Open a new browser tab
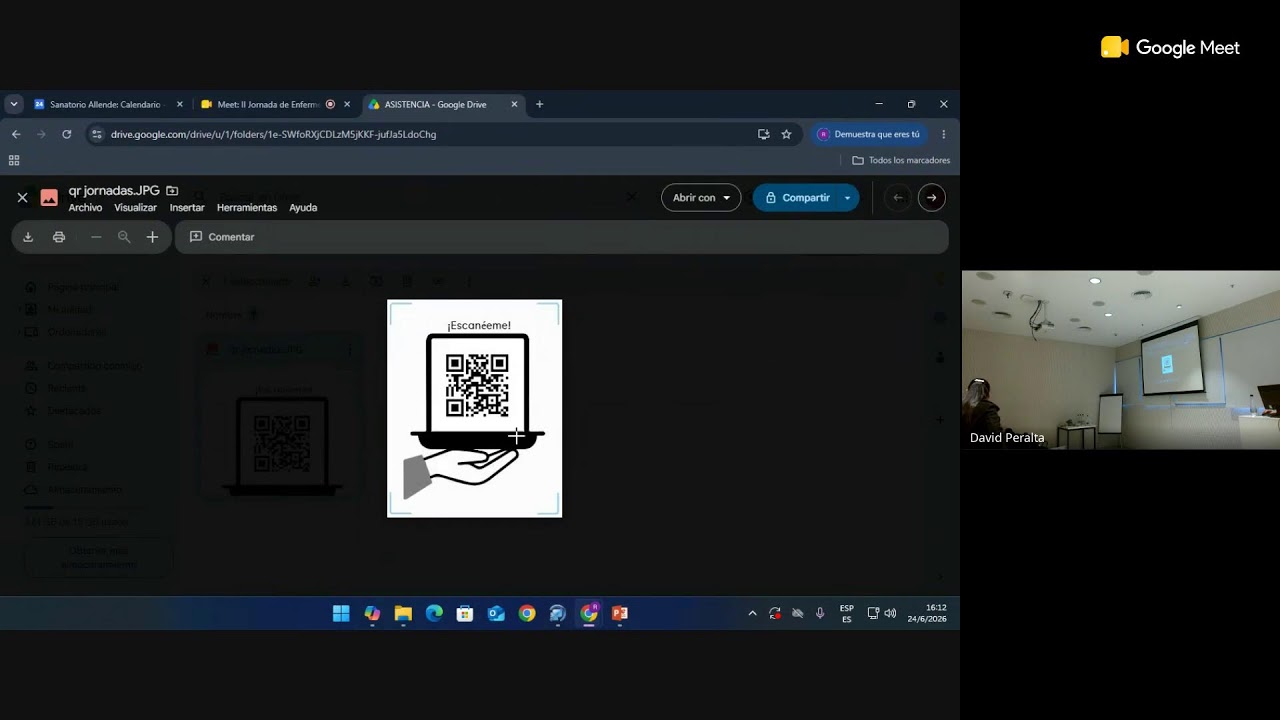Screen dimensions: 1280x720 (539, 104)
